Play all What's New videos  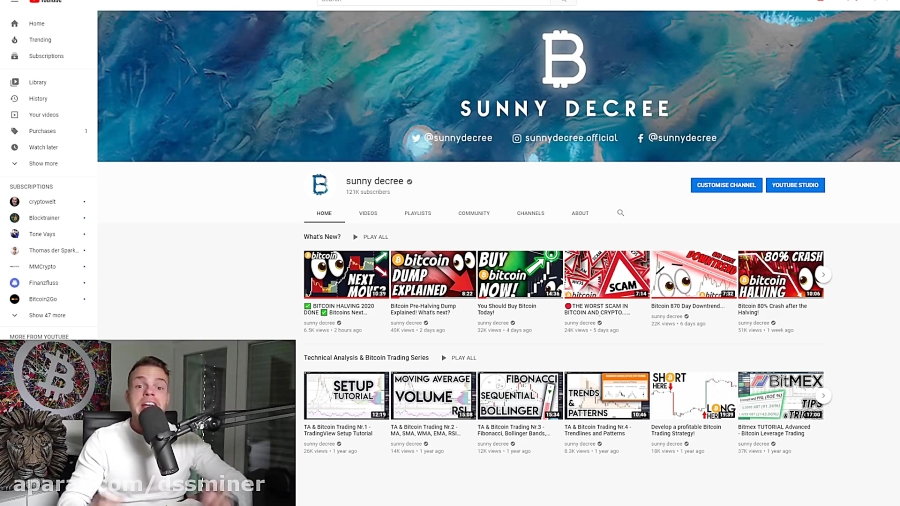(x=371, y=237)
